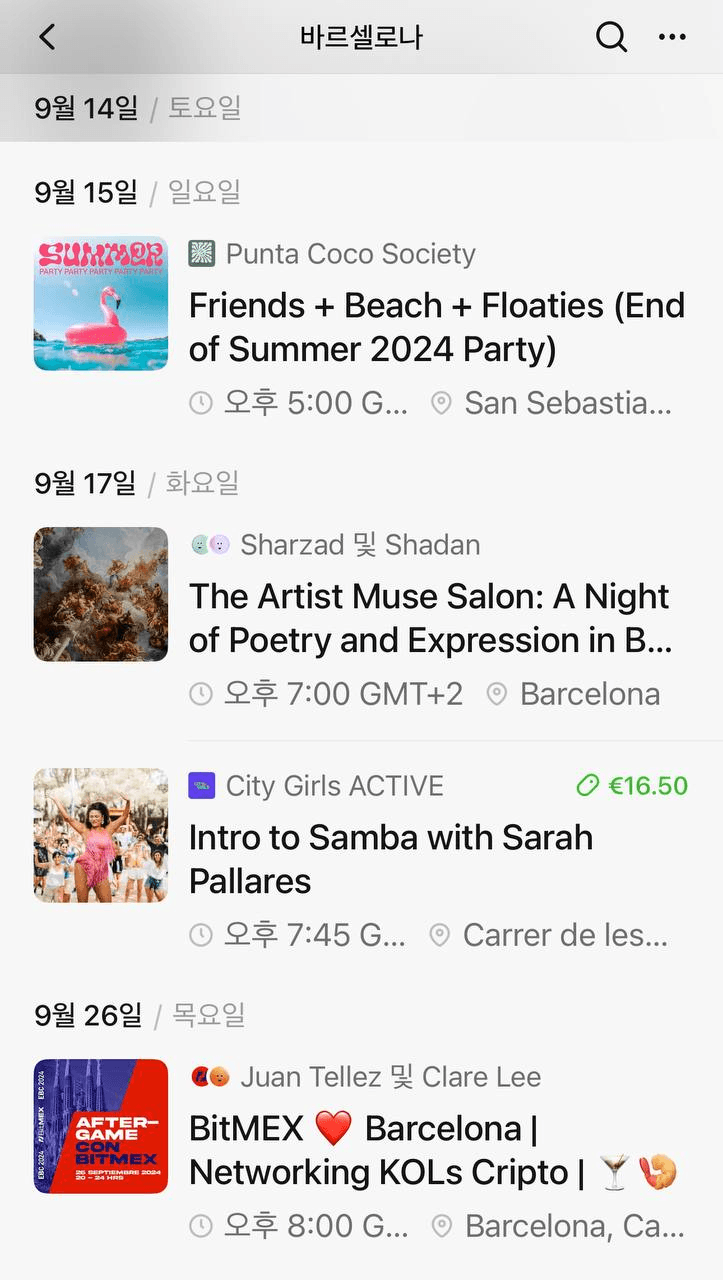Viewport: 723px width, 1280px height.
Task: Open search with magnifier icon
Action: pos(611,37)
